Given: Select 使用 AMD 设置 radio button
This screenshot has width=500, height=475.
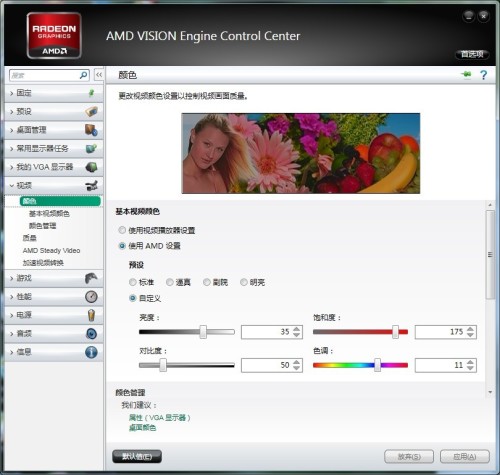Looking at the screenshot, I should (x=122, y=246).
